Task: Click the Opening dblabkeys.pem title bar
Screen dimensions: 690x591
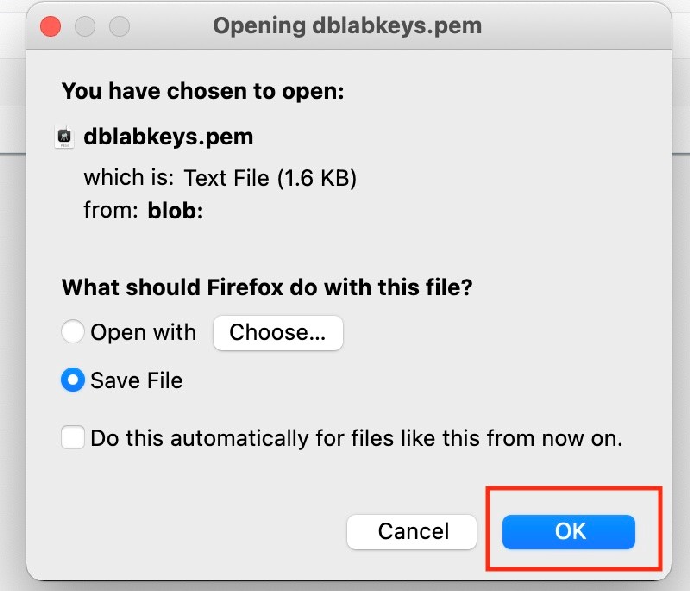Action: point(347,26)
